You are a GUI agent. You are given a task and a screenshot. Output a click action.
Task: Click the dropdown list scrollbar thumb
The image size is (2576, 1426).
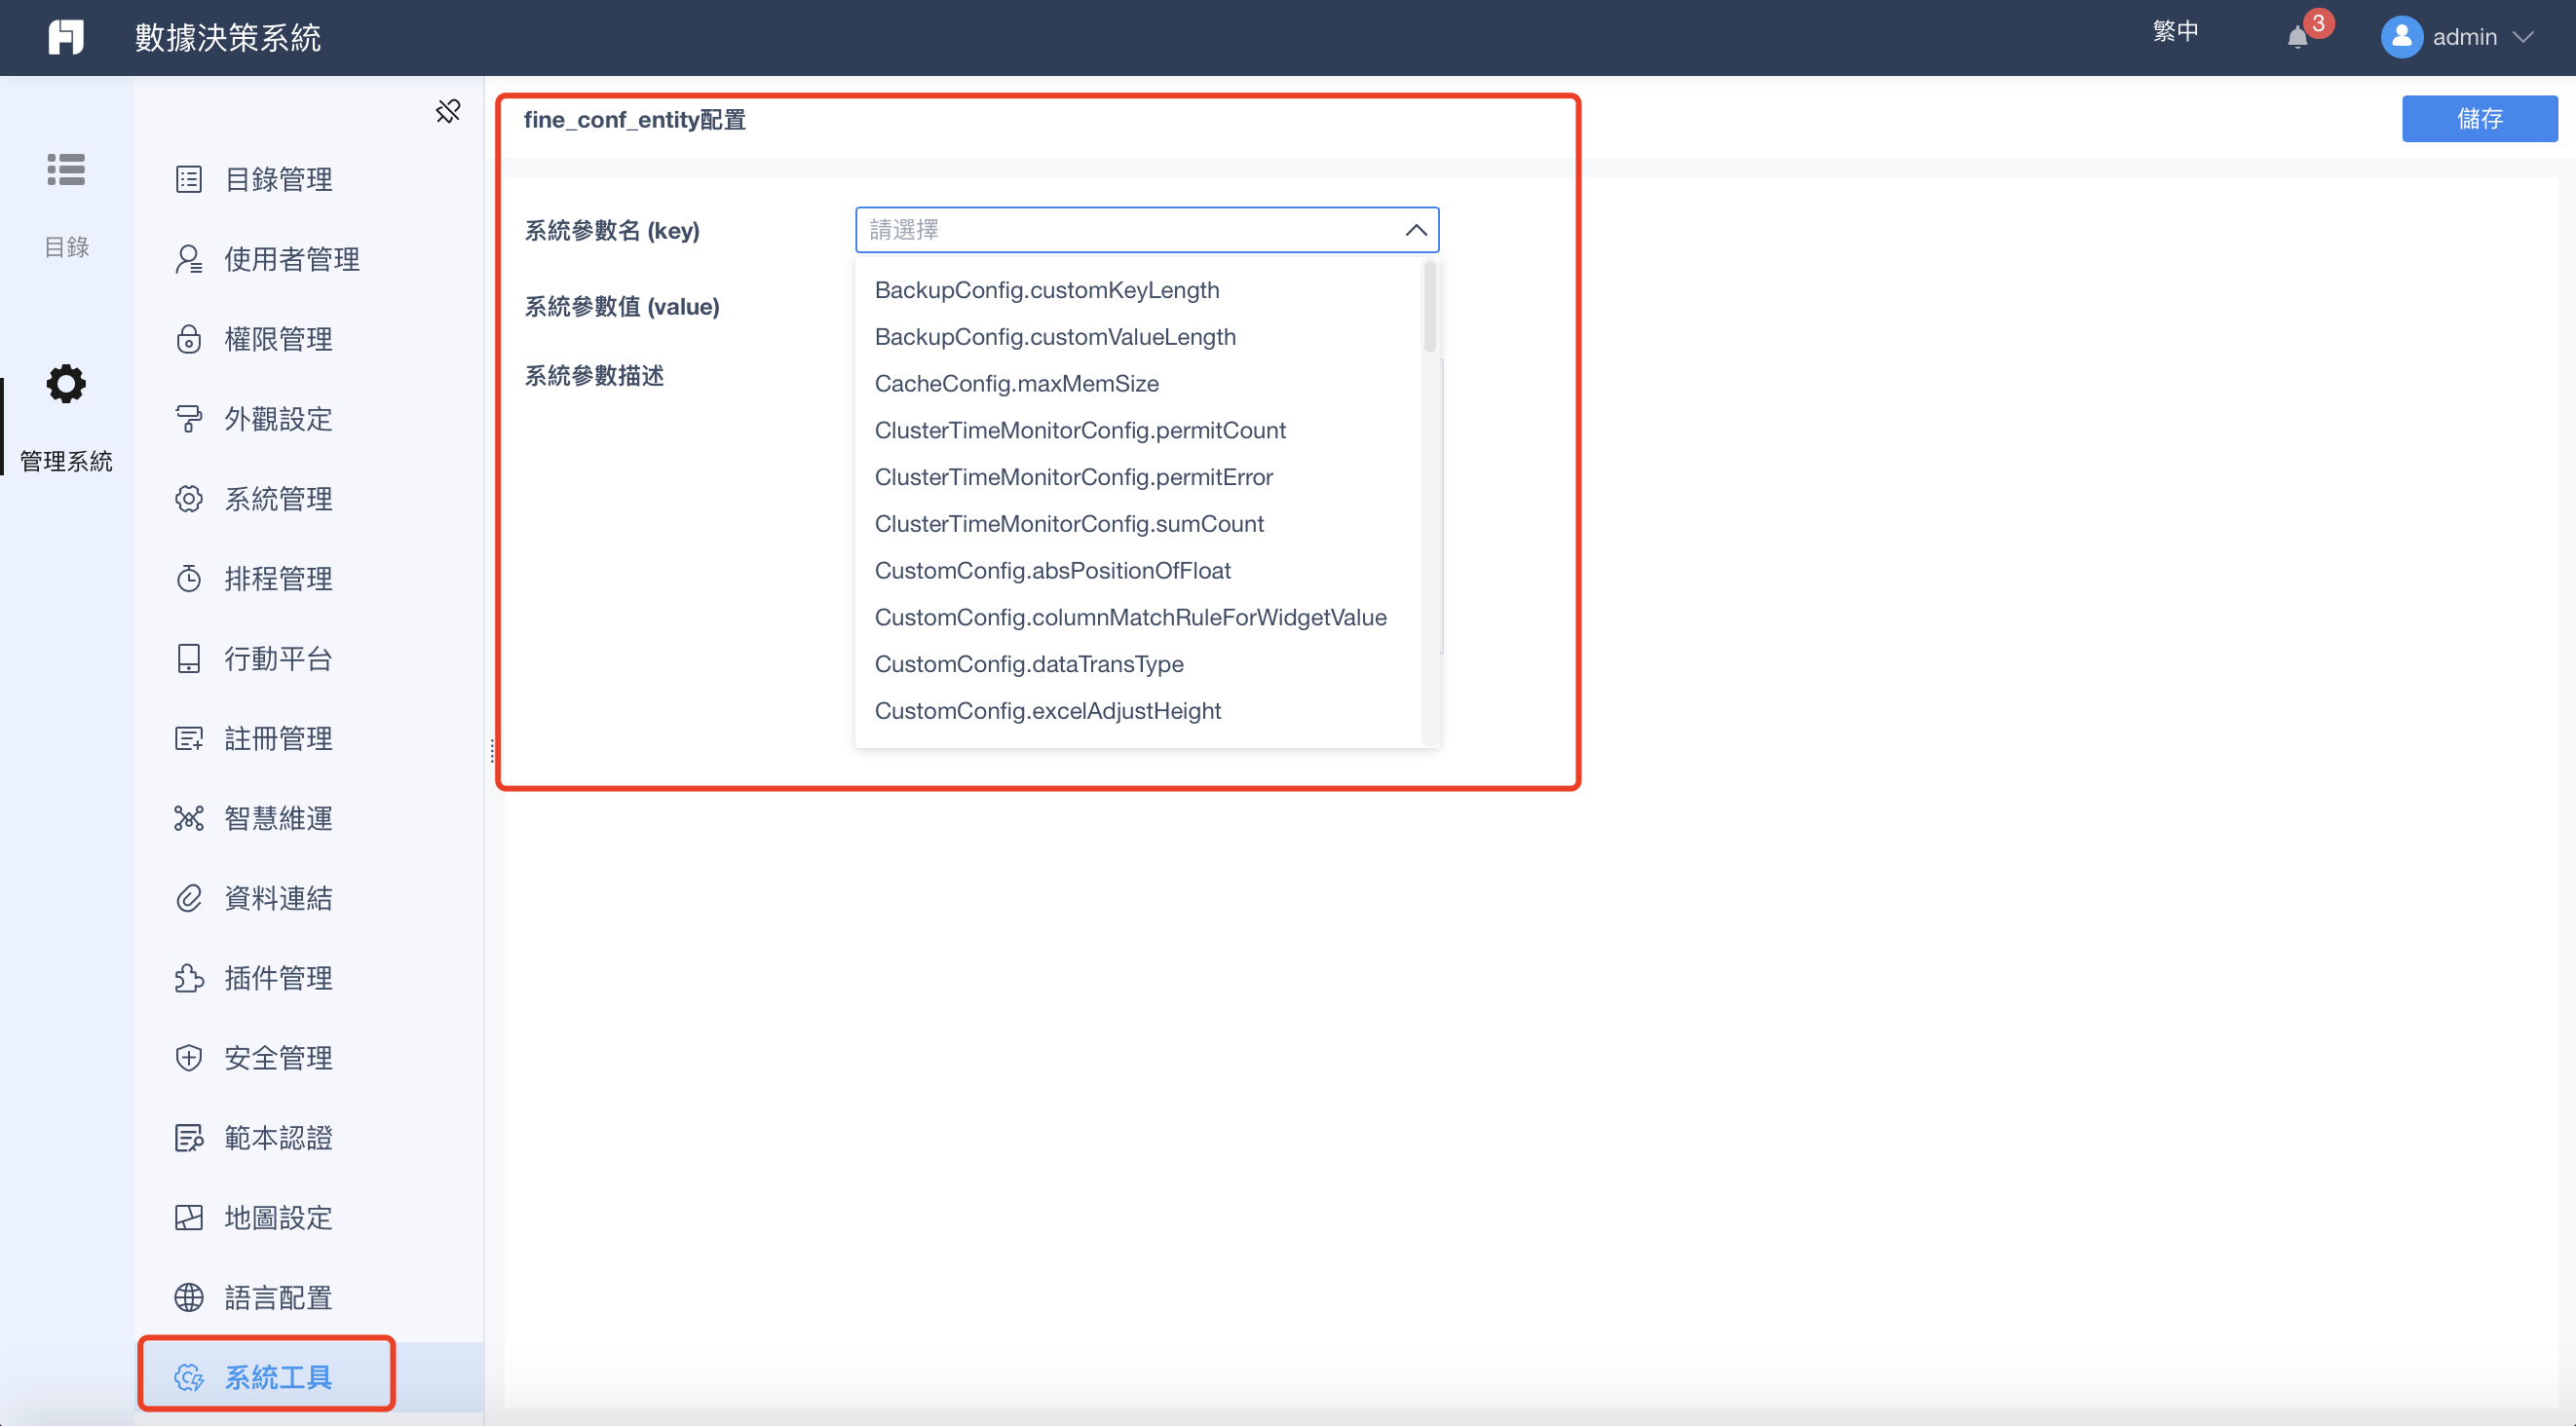1429,306
